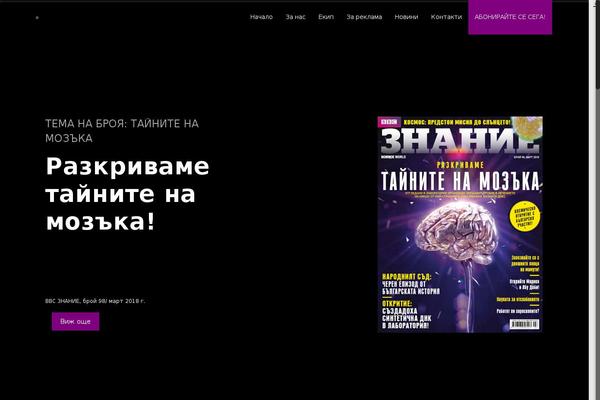The image size is (600, 400).
Task: Open the ЗНАНИЕ magazine cover image
Action: coord(460,224)
